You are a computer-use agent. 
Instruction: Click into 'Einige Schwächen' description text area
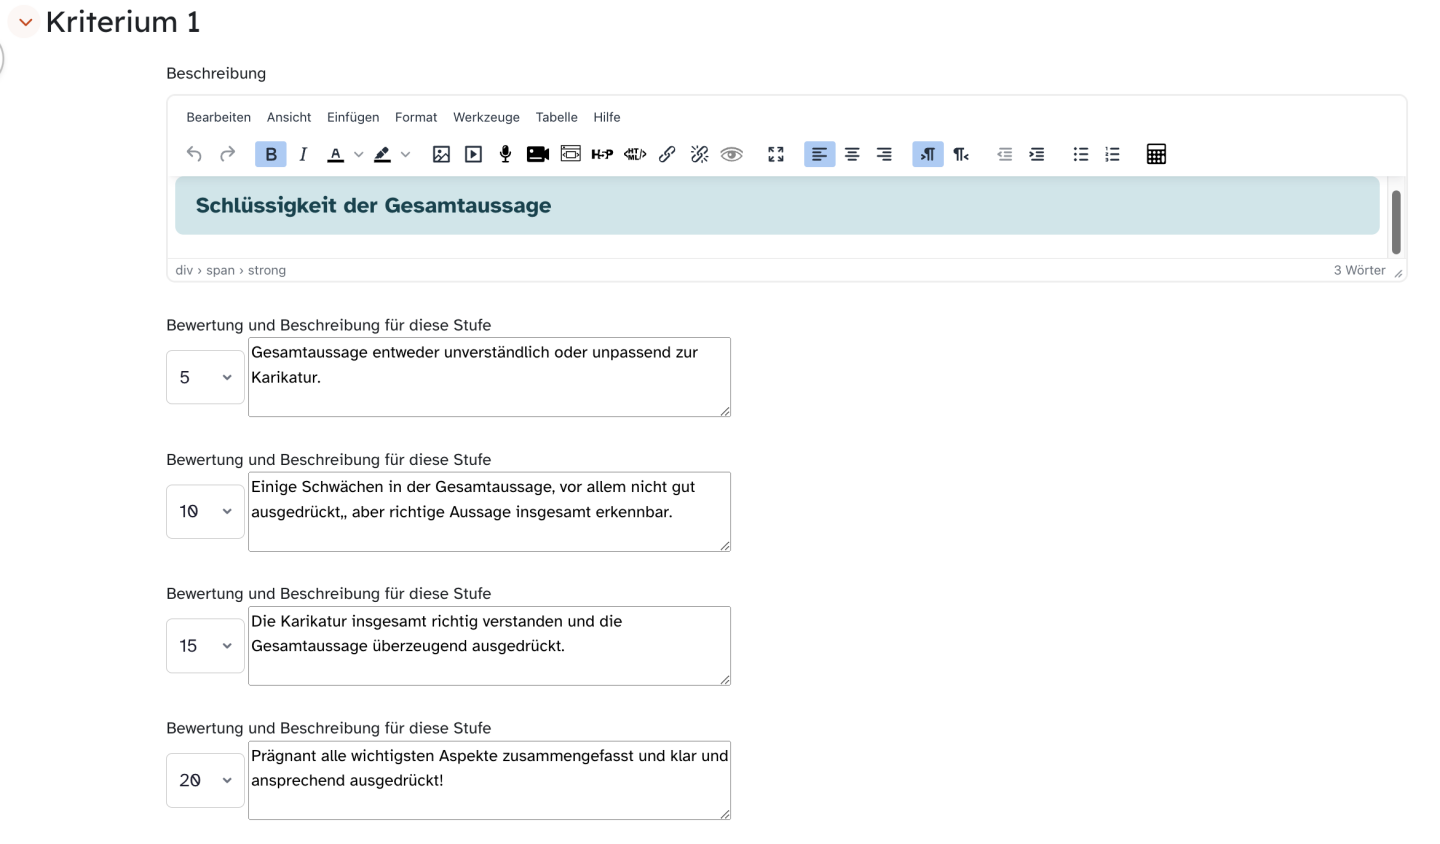[x=489, y=511]
